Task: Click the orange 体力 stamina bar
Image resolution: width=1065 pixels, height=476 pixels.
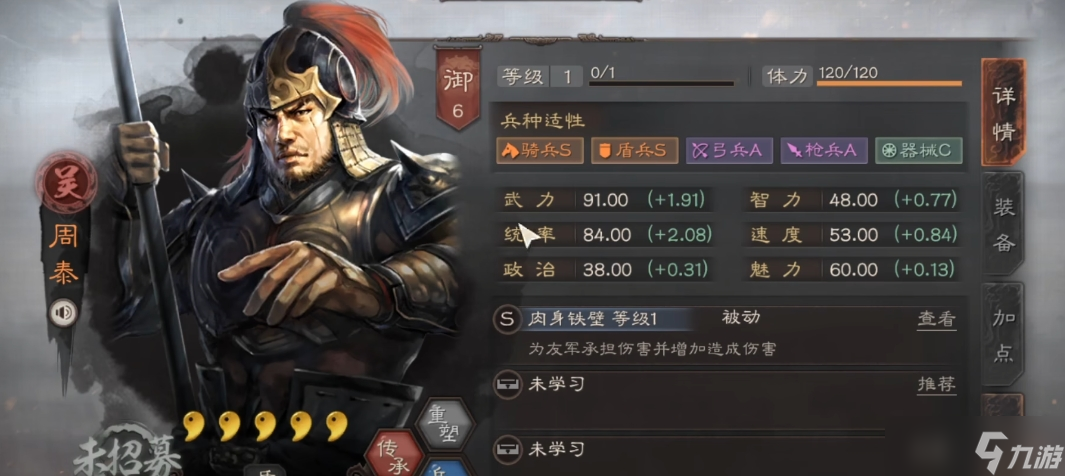Action: 889,84
